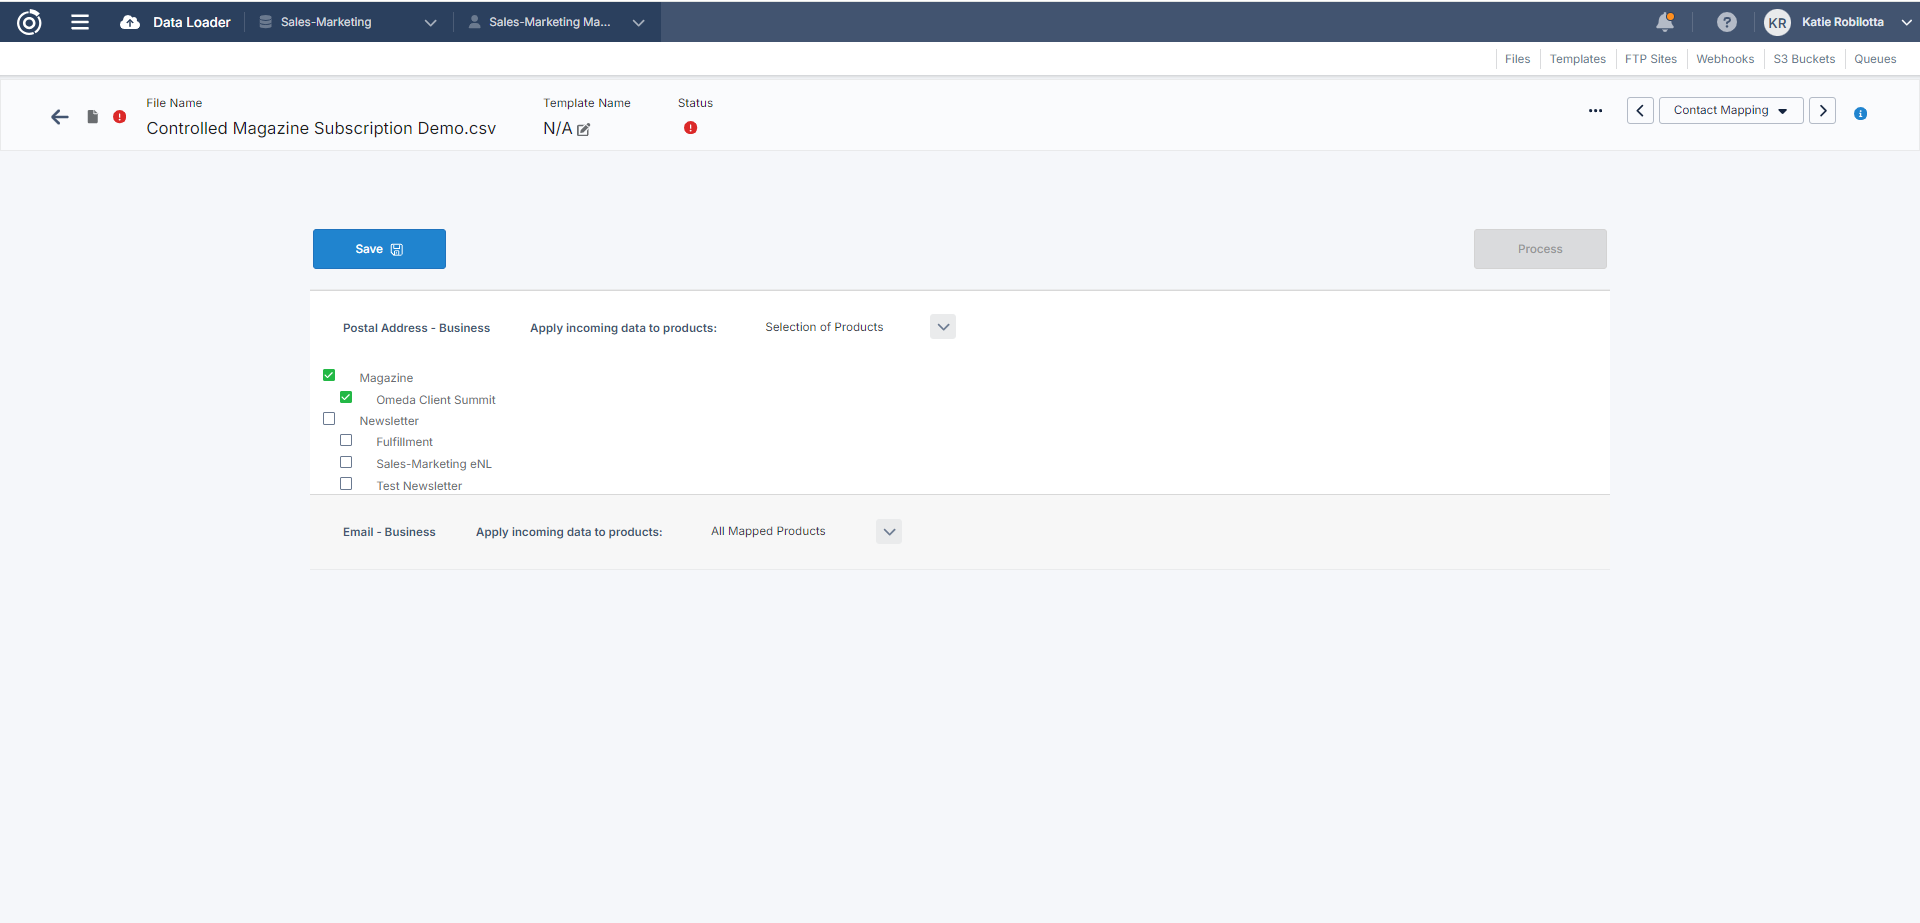Uncheck the Magazine checkbox

[329, 376]
